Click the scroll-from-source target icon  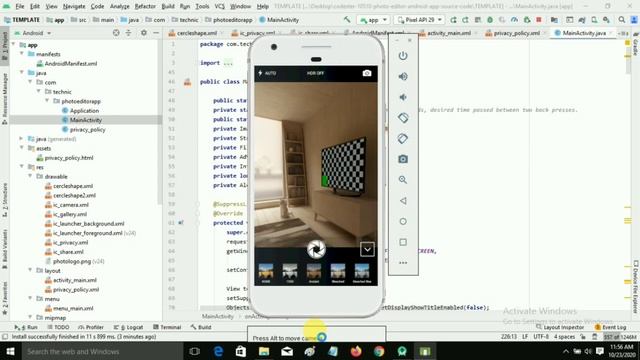point(116,33)
